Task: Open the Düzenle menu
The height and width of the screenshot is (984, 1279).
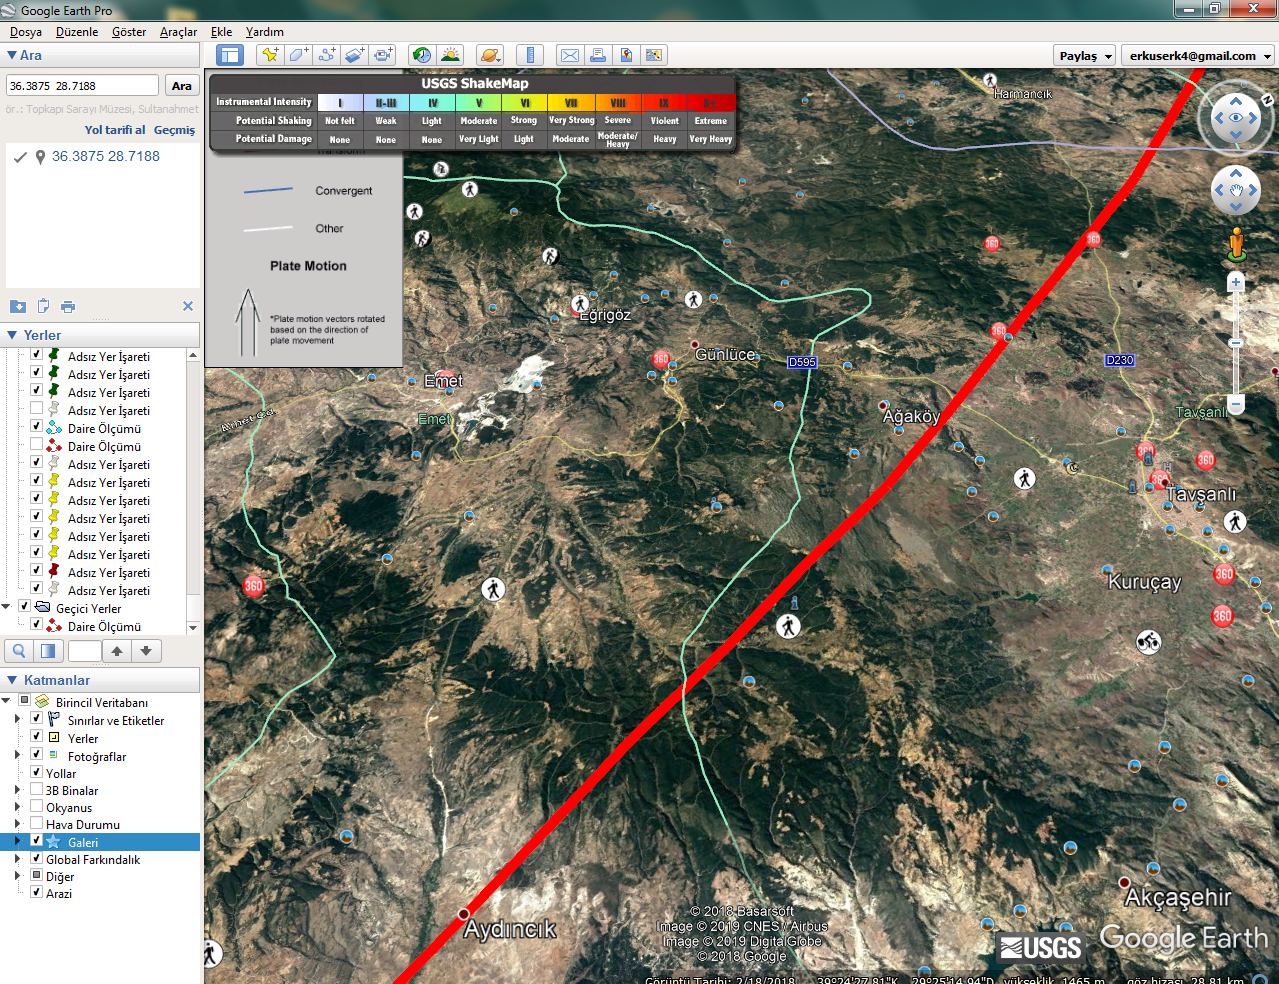Action: [77, 32]
